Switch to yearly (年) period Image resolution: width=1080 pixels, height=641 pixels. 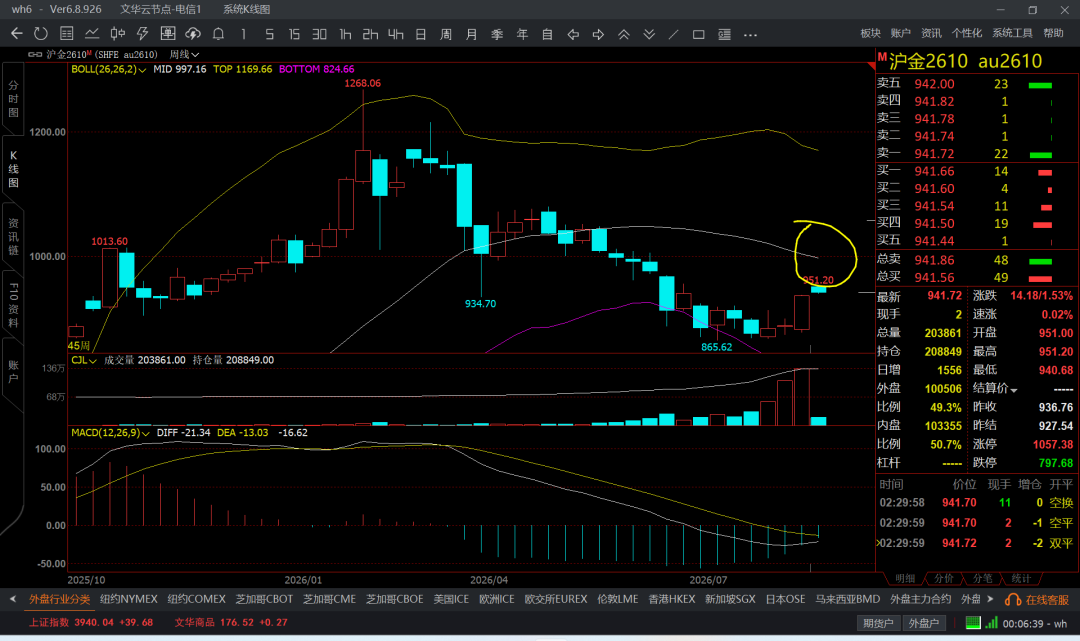pos(522,34)
